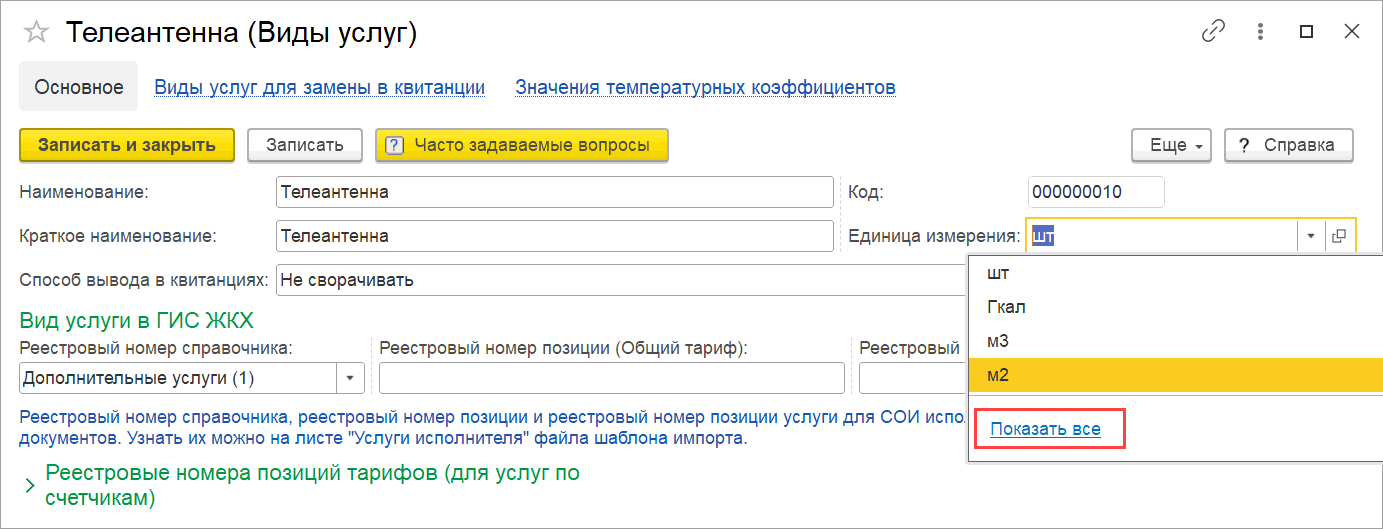Screen dimensions: 1383x529
Task: Choose м3 in the dropdown list
Action: point(998,341)
